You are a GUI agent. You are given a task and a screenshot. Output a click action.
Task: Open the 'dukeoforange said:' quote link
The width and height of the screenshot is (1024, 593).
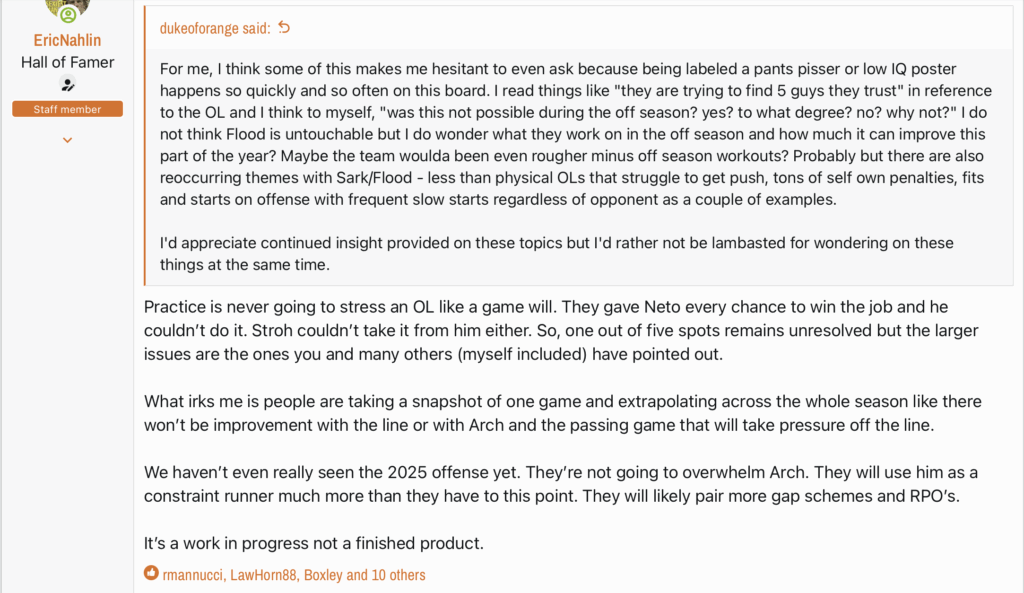click(215, 28)
